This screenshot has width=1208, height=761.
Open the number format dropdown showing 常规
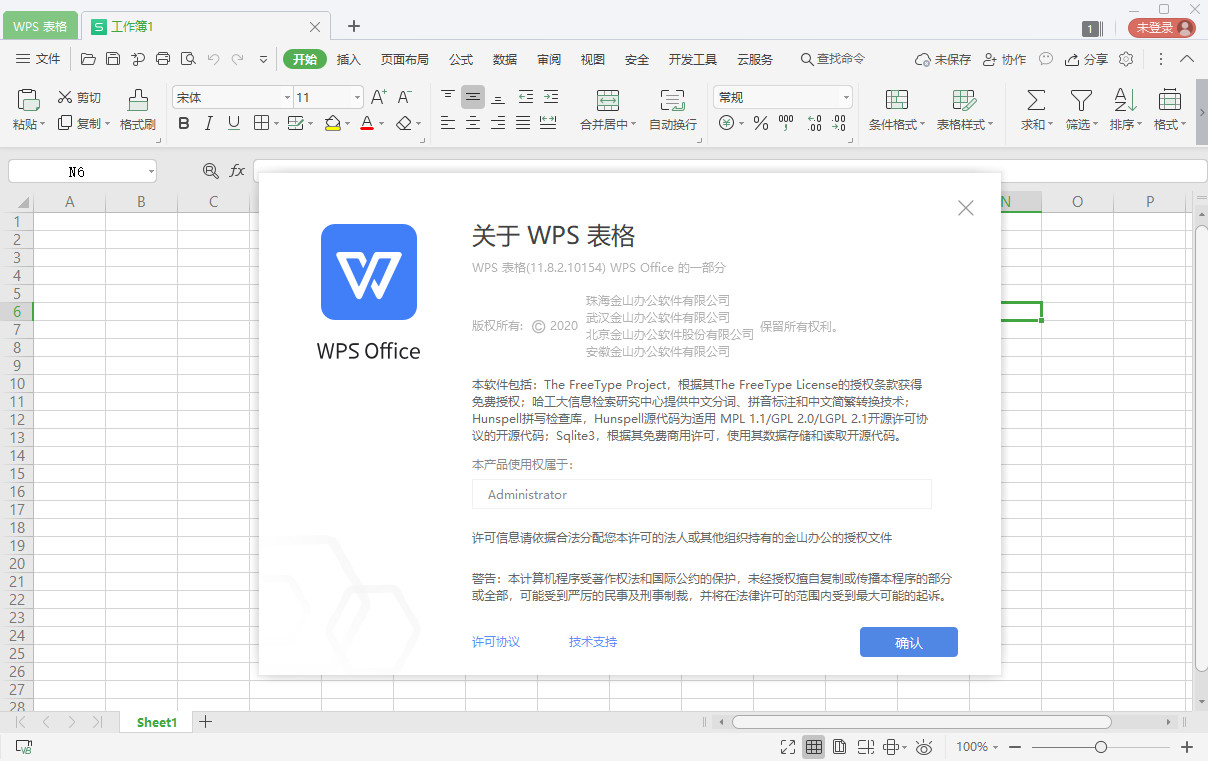point(846,98)
